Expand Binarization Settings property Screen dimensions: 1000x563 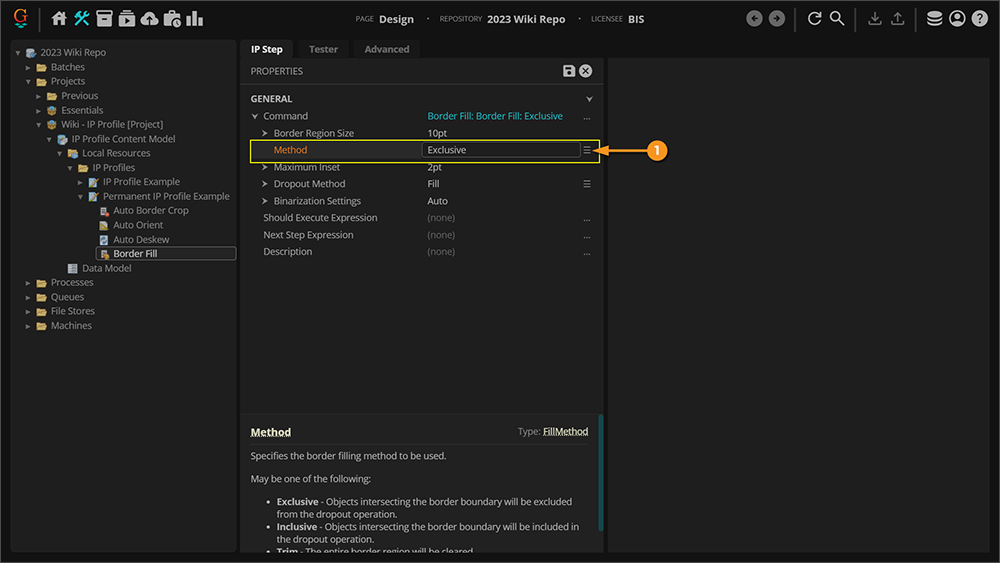tap(265, 201)
